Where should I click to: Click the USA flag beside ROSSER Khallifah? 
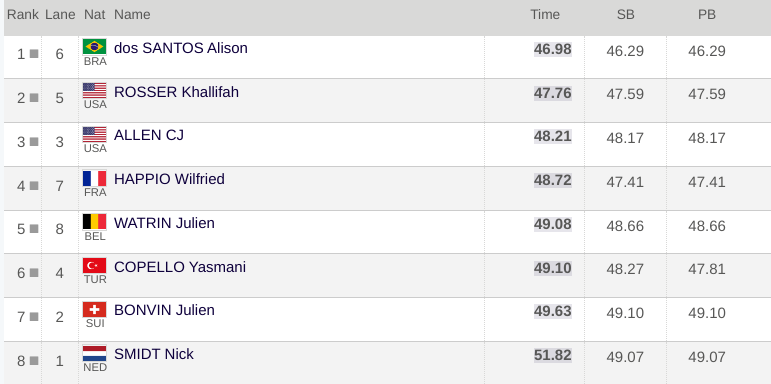94,90
